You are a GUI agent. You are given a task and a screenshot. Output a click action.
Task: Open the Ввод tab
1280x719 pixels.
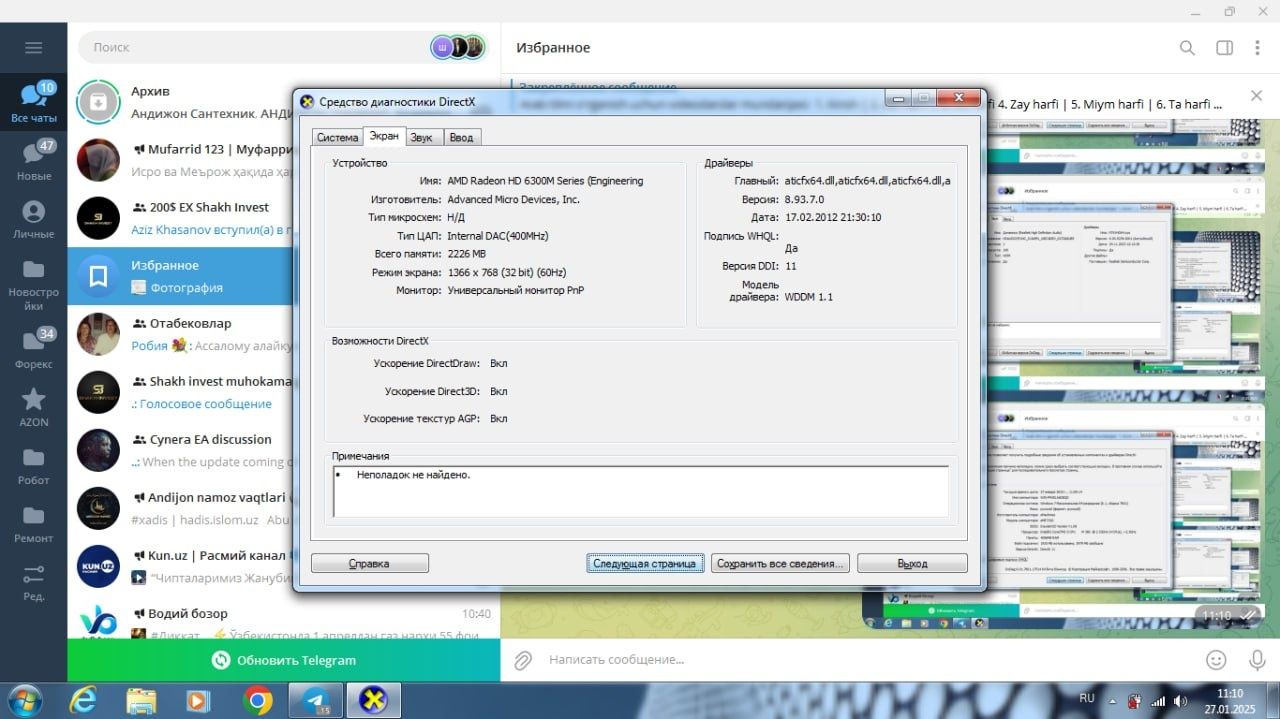point(461,137)
